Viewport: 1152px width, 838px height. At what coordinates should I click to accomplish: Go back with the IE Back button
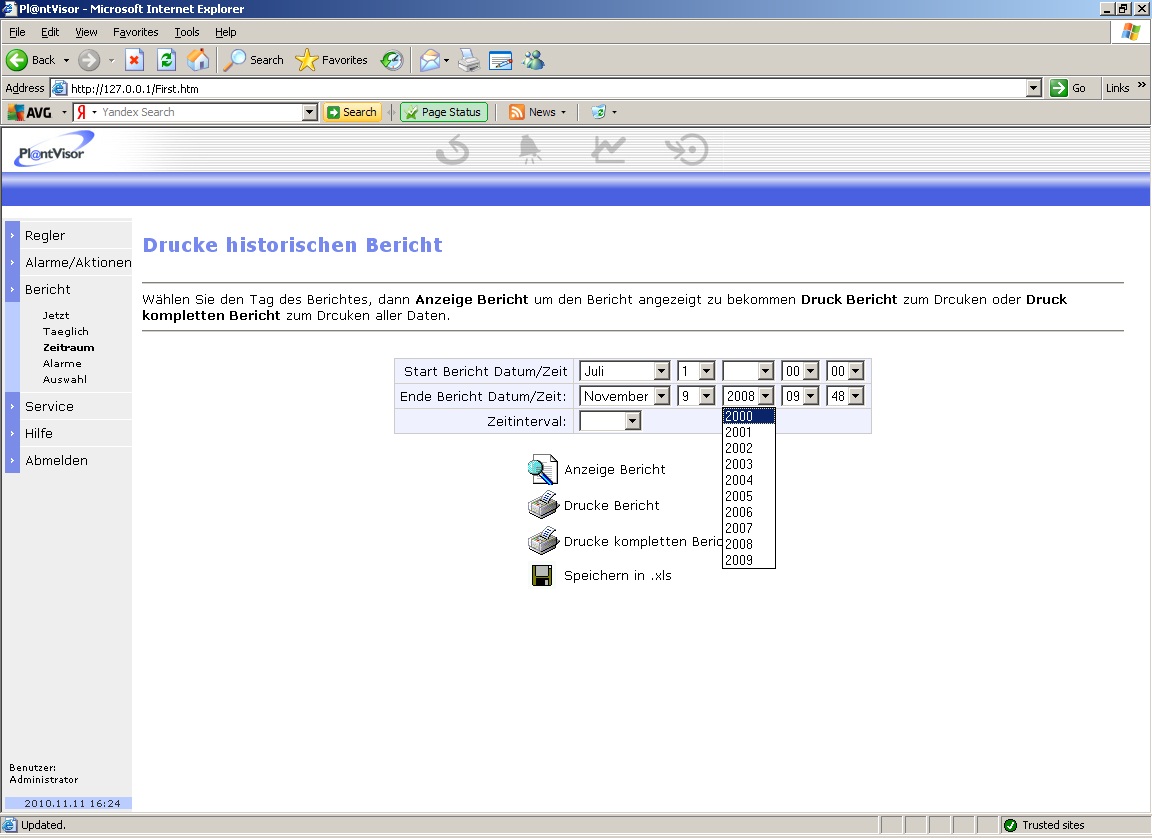pyautogui.click(x=31, y=60)
